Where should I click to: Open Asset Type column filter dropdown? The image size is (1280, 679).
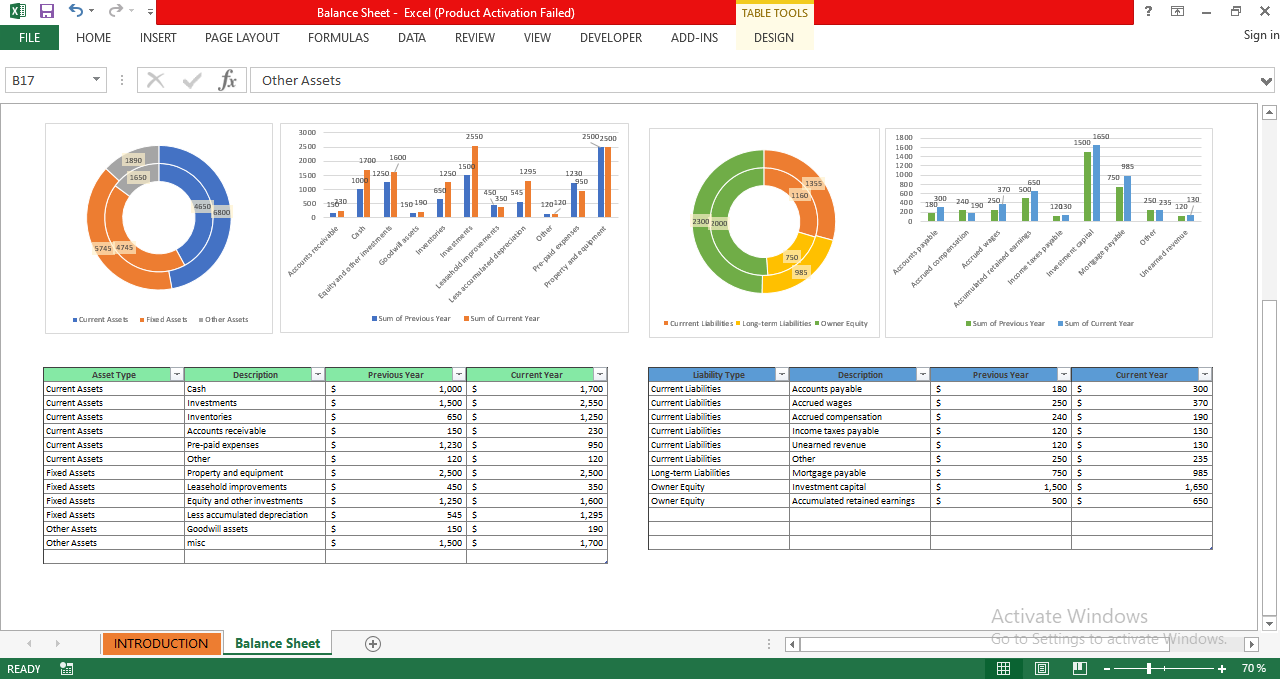tap(177, 375)
